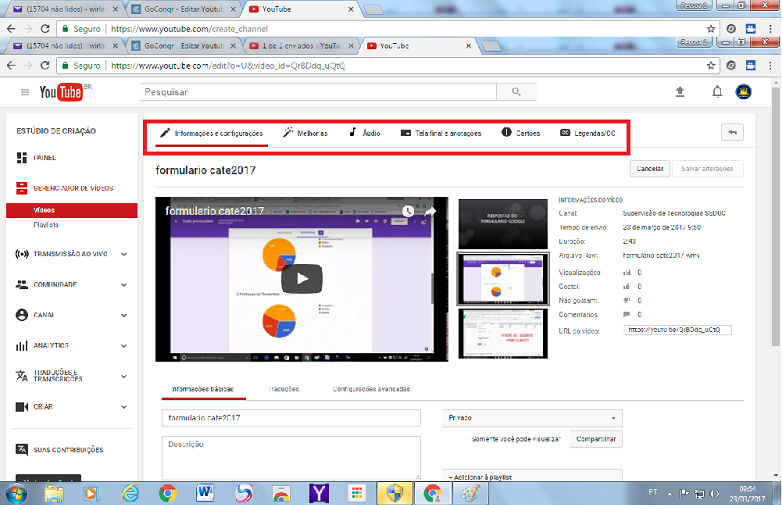Open the Privado privacy dropdown

click(532, 418)
